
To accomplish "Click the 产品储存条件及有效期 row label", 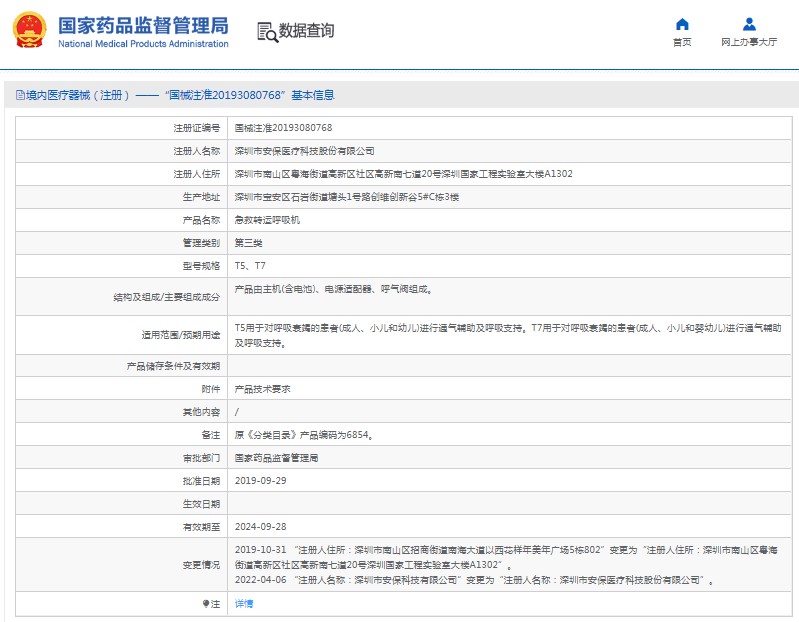I will coord(173,366).
